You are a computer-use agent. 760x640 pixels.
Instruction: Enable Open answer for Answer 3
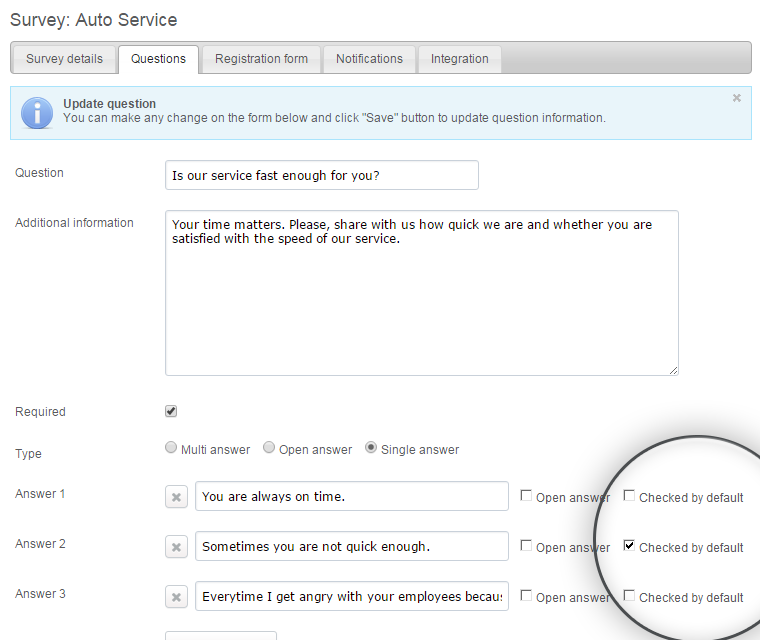tap(526, 595)
